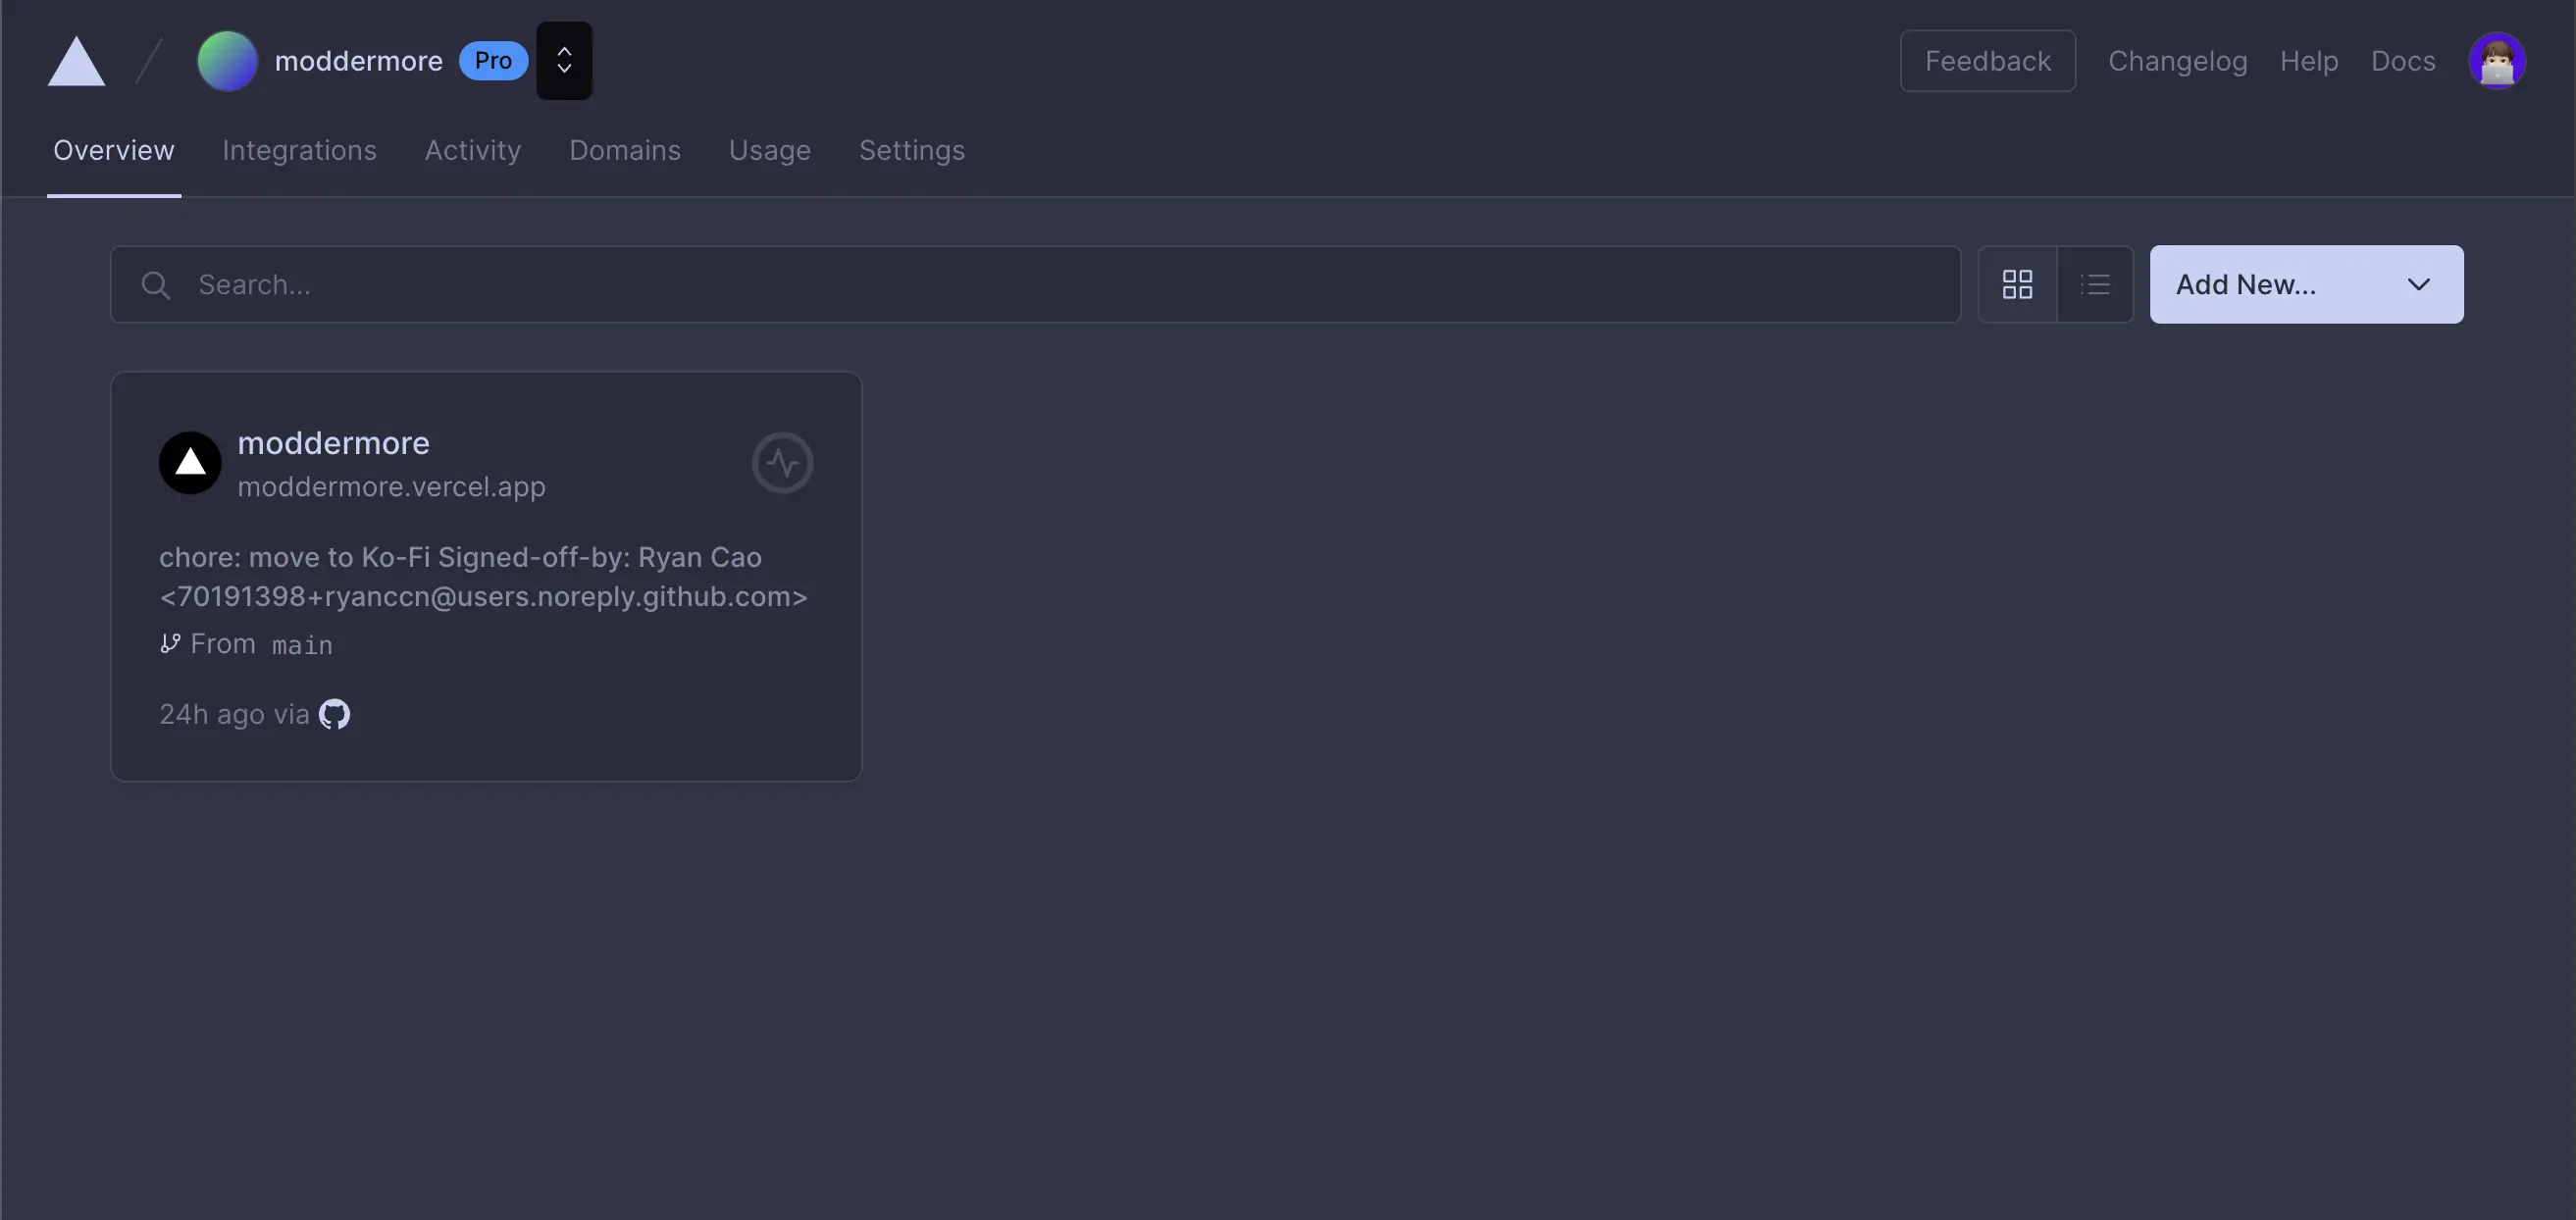The height and width of the screenshot is (1220, 2576).
Task: Switch to the Integrations tab
Action: point(299,150)
